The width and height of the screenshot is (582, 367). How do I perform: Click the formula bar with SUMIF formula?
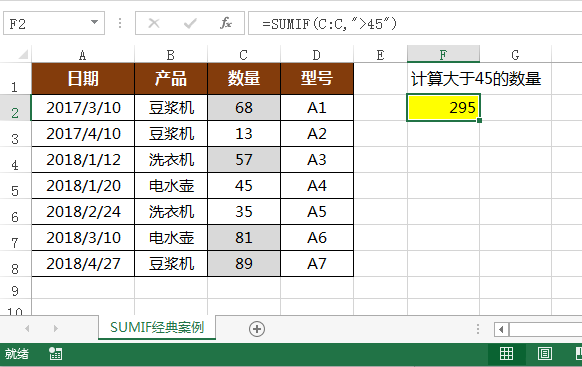tap(415, 23)
